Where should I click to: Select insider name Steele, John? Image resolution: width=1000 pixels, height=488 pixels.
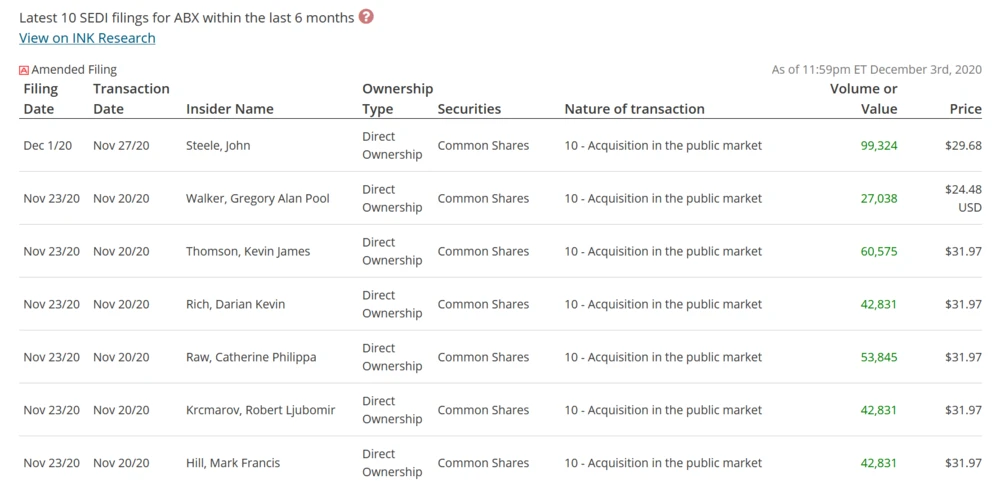[x=218, y=146]
